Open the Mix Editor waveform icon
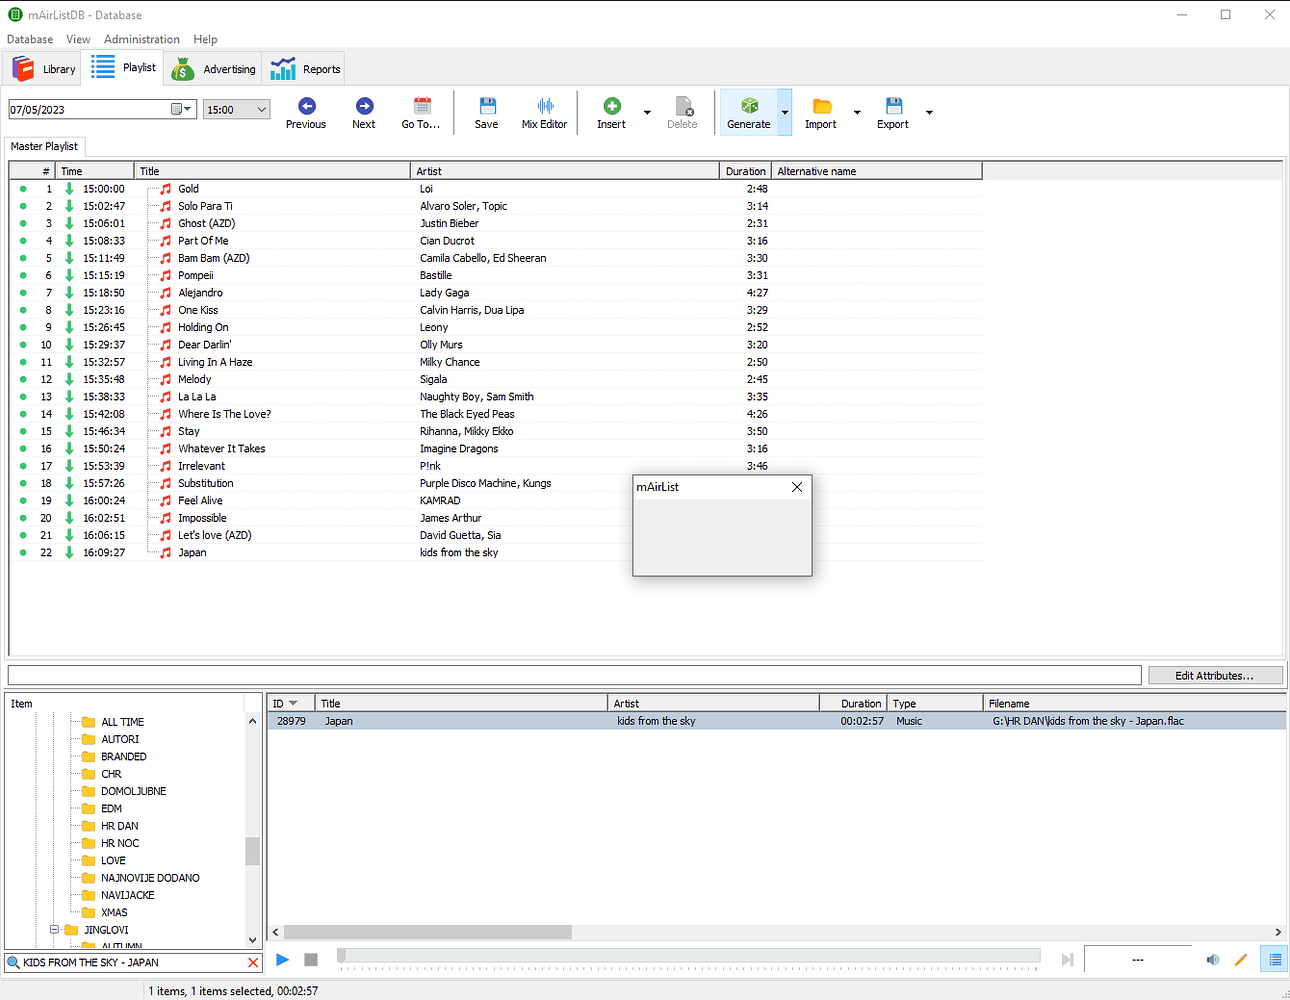 point(545,106)
